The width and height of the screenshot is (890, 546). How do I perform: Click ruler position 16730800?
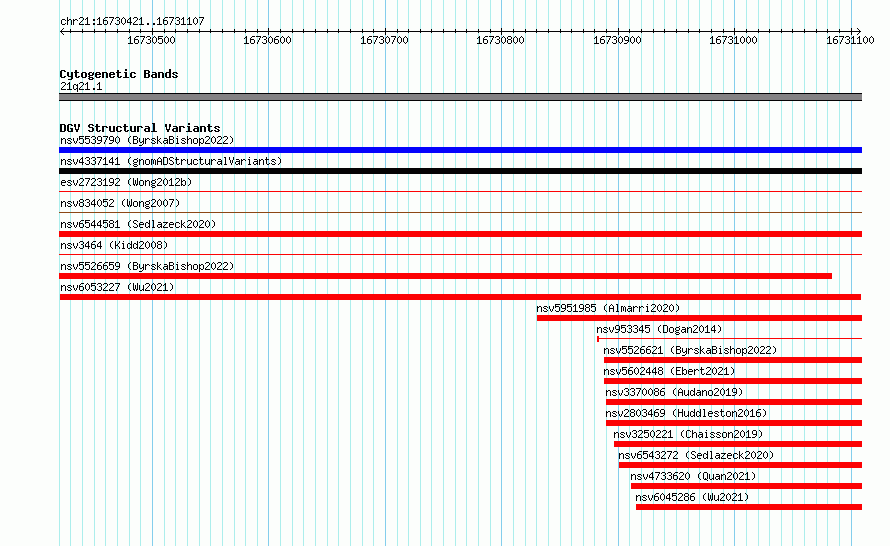pyautogui.click(x=501, y=40)
